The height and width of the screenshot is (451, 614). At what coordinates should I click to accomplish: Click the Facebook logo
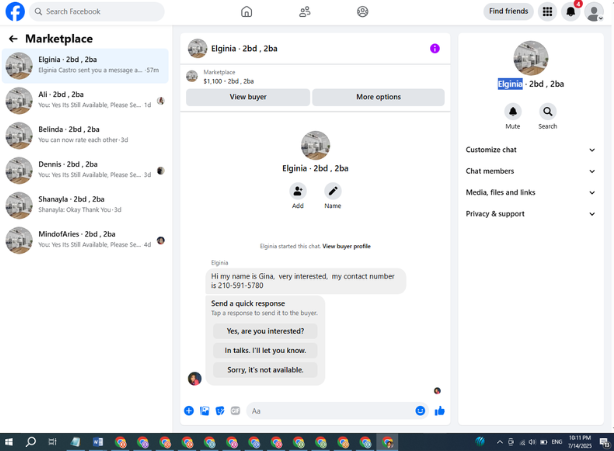[x=15, y=11]
